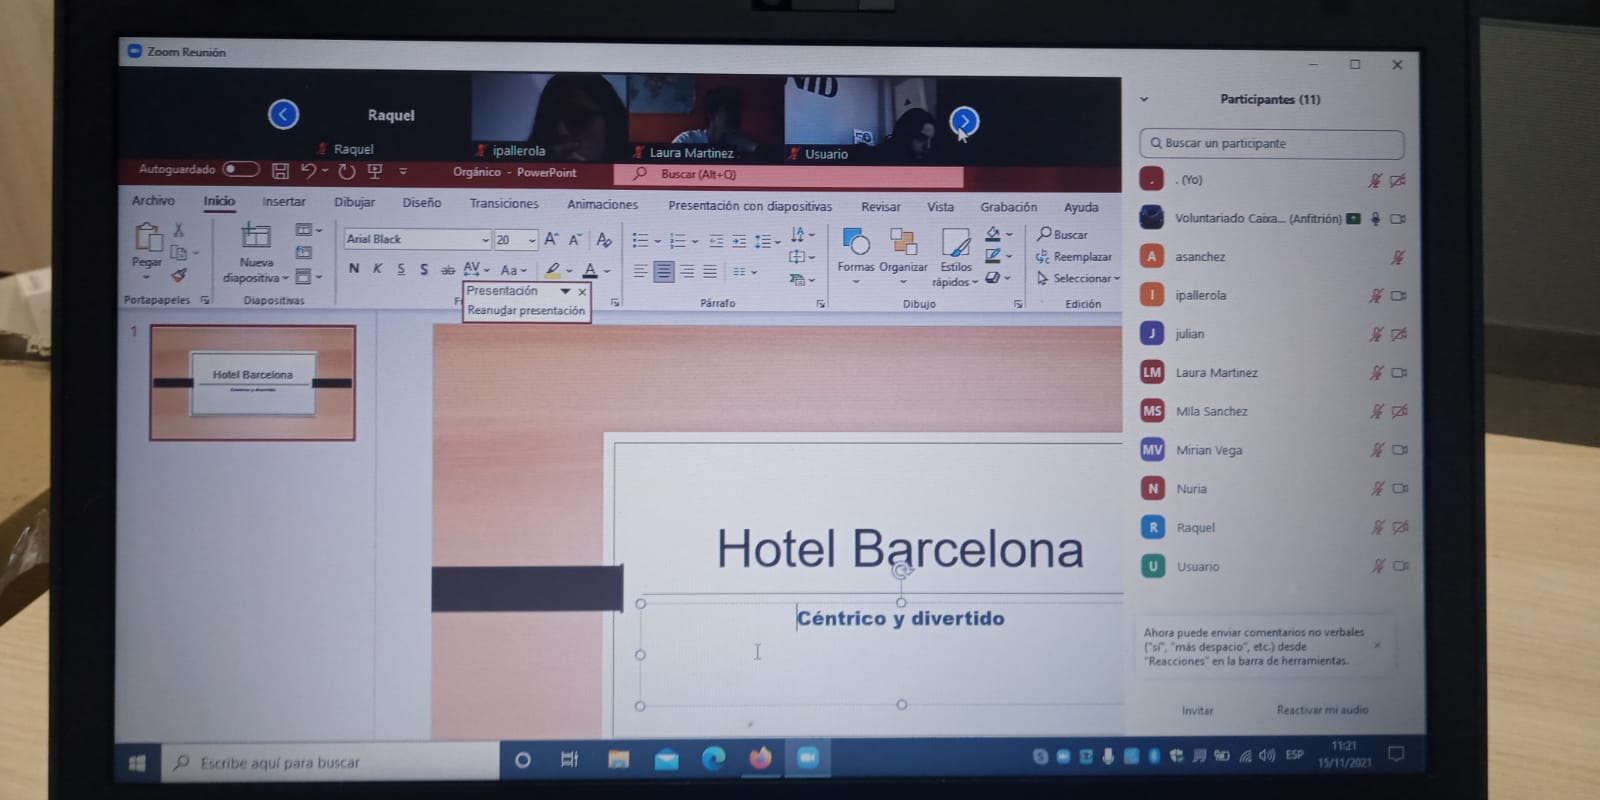Click the Nueva diapositiva slide icon
The image size is (1600, 800).
pos(256,236)
